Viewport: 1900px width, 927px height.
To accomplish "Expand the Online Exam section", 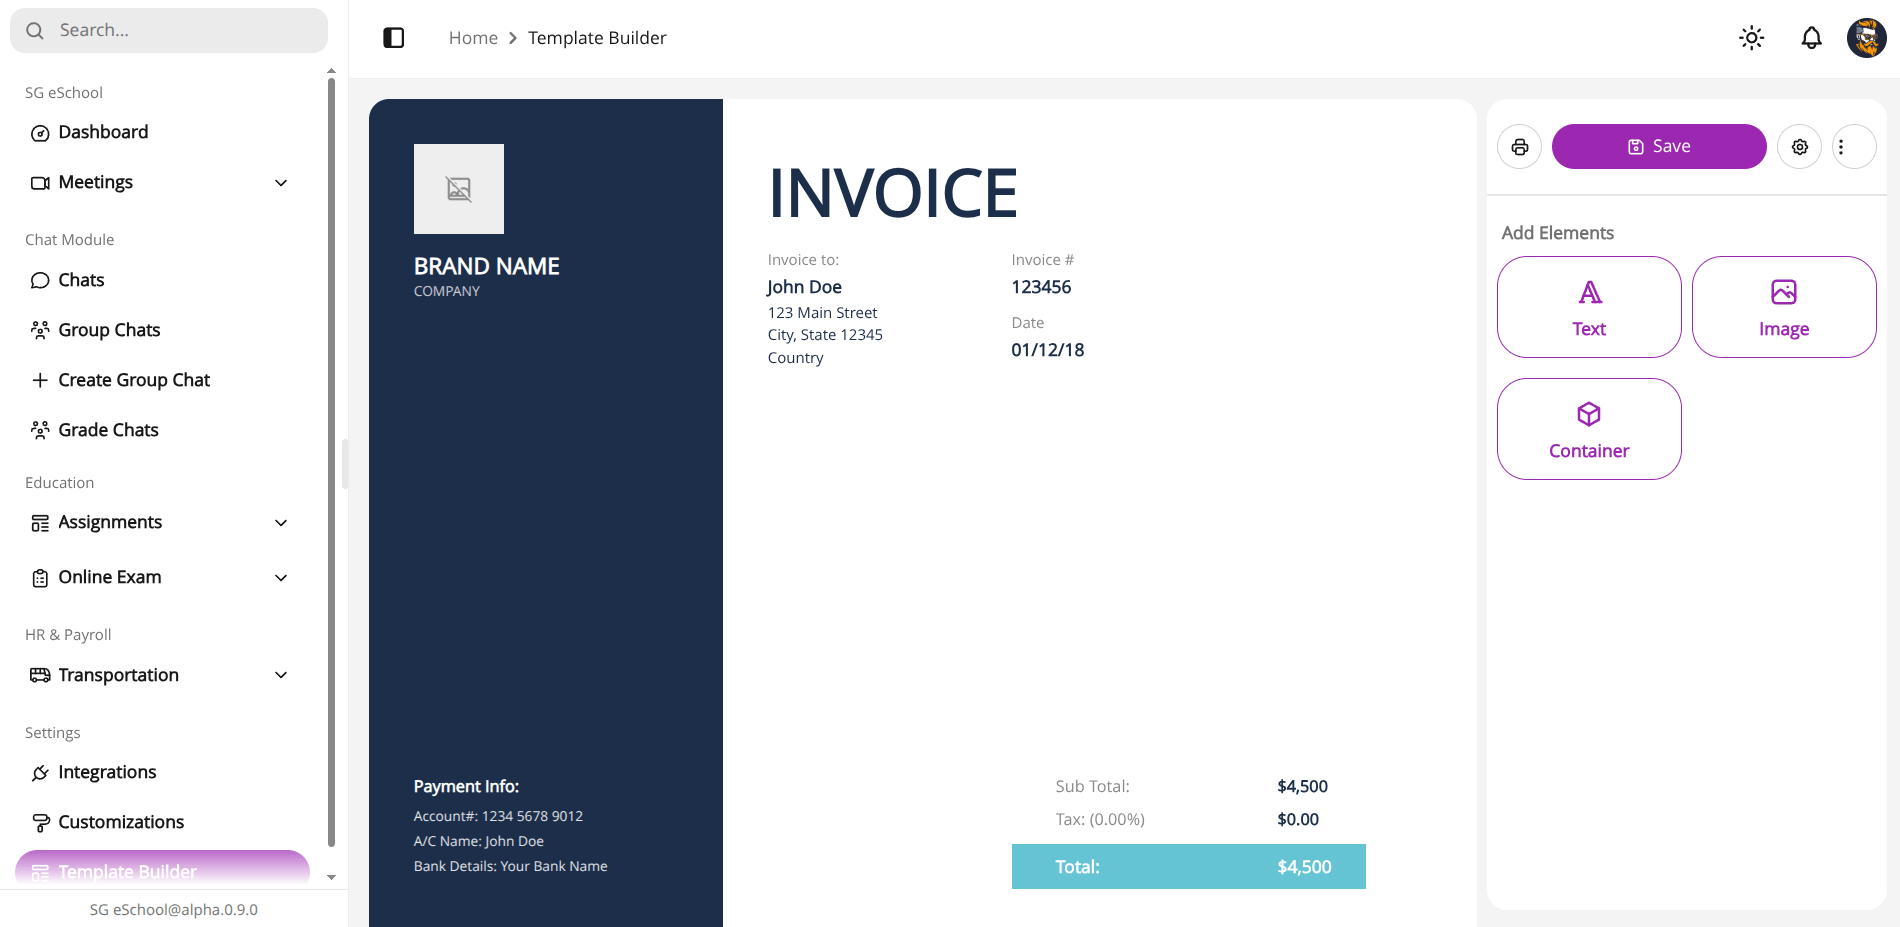I will tap(160, 577).
